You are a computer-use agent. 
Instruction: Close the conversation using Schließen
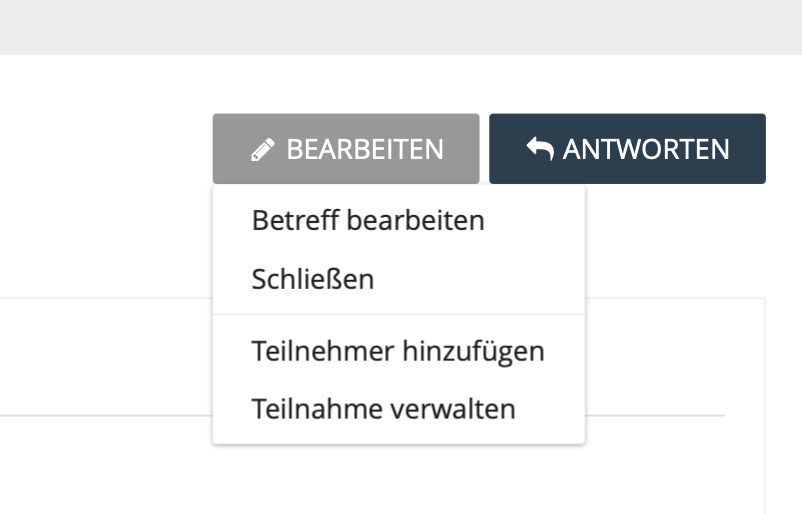click(313, 279)
